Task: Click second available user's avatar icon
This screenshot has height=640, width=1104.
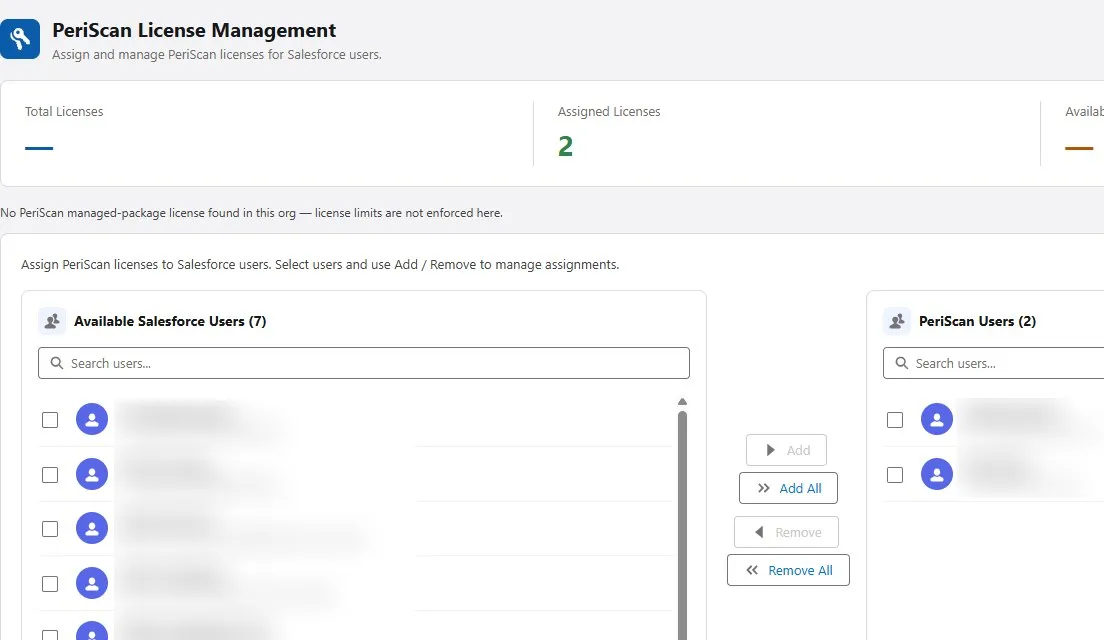Action: [x=92, y=474]
